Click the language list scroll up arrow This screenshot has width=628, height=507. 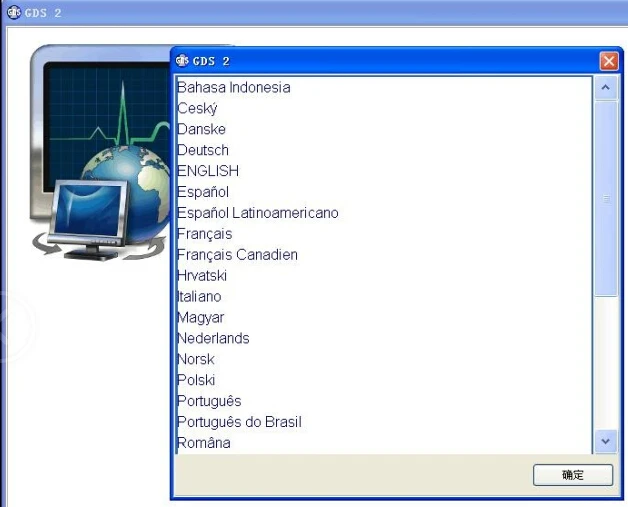point(606,87)
